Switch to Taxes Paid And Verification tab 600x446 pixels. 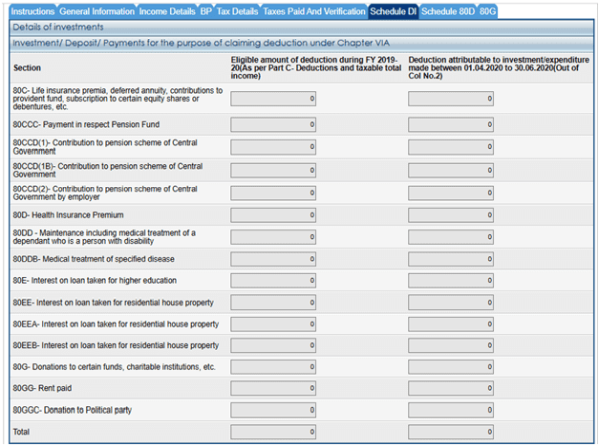tap(313, 11)
